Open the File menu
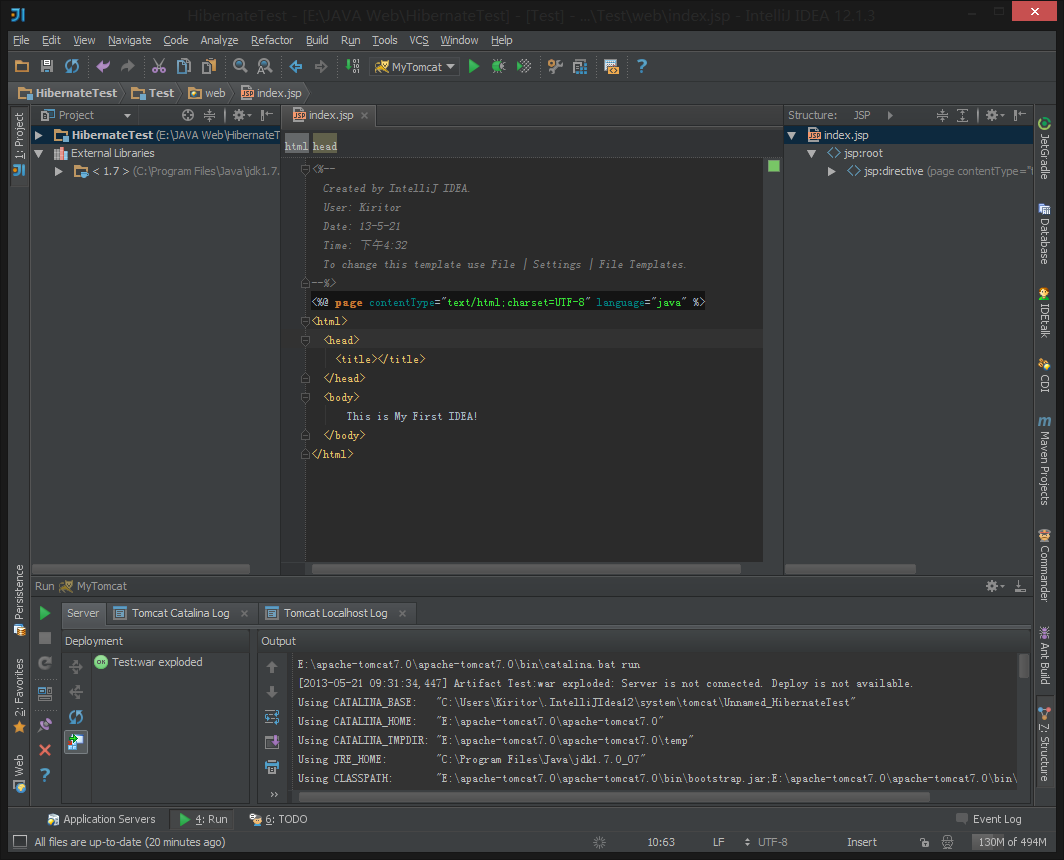The height and width of the screenshot is (860, 1064). click(21, 40)
